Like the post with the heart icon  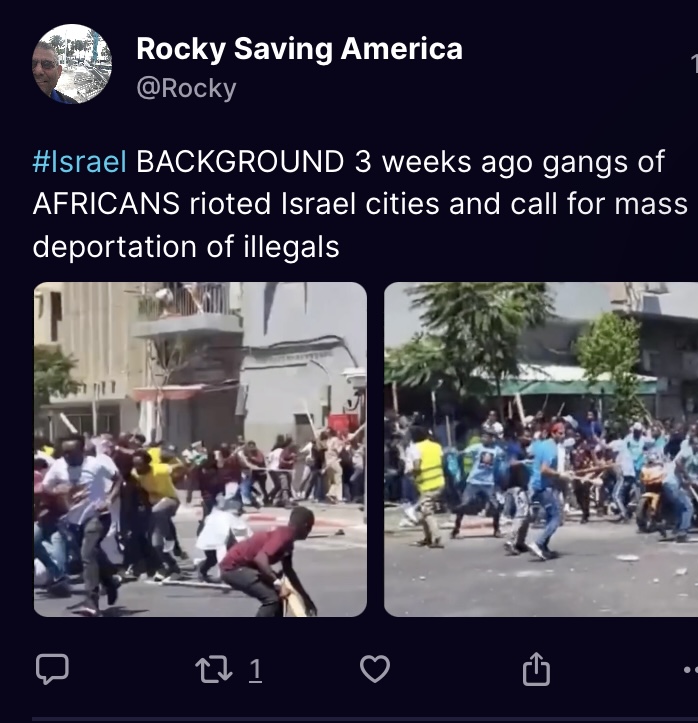[x=374, y=669]
